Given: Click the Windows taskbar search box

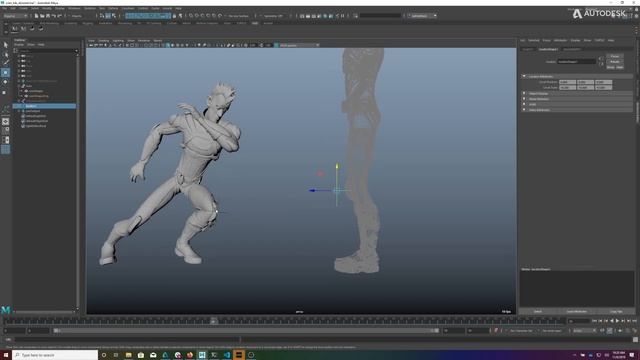Looking at the screenshot, I should pyautogui.click(x=56, y=355).
